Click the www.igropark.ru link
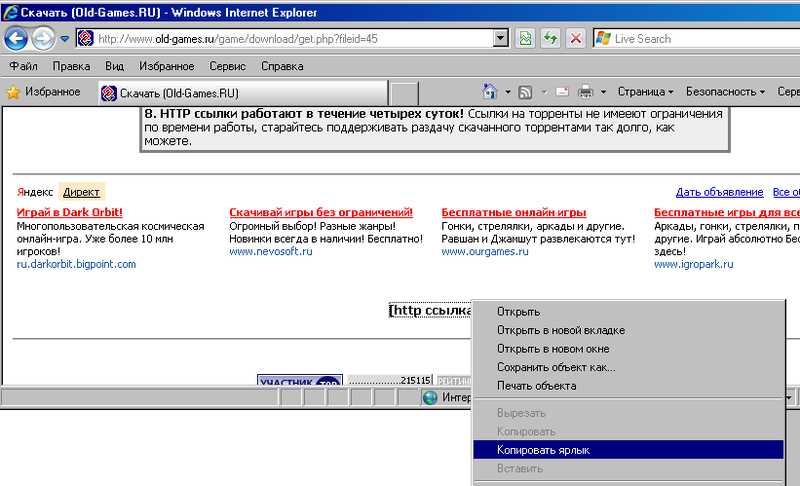Viewport: 800px width, 486px height. (693, 264)
